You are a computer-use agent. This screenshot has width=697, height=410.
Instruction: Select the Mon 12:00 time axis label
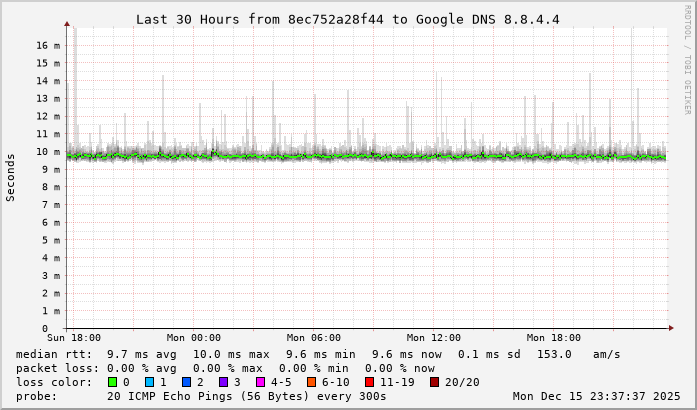(x=433, y=338)
